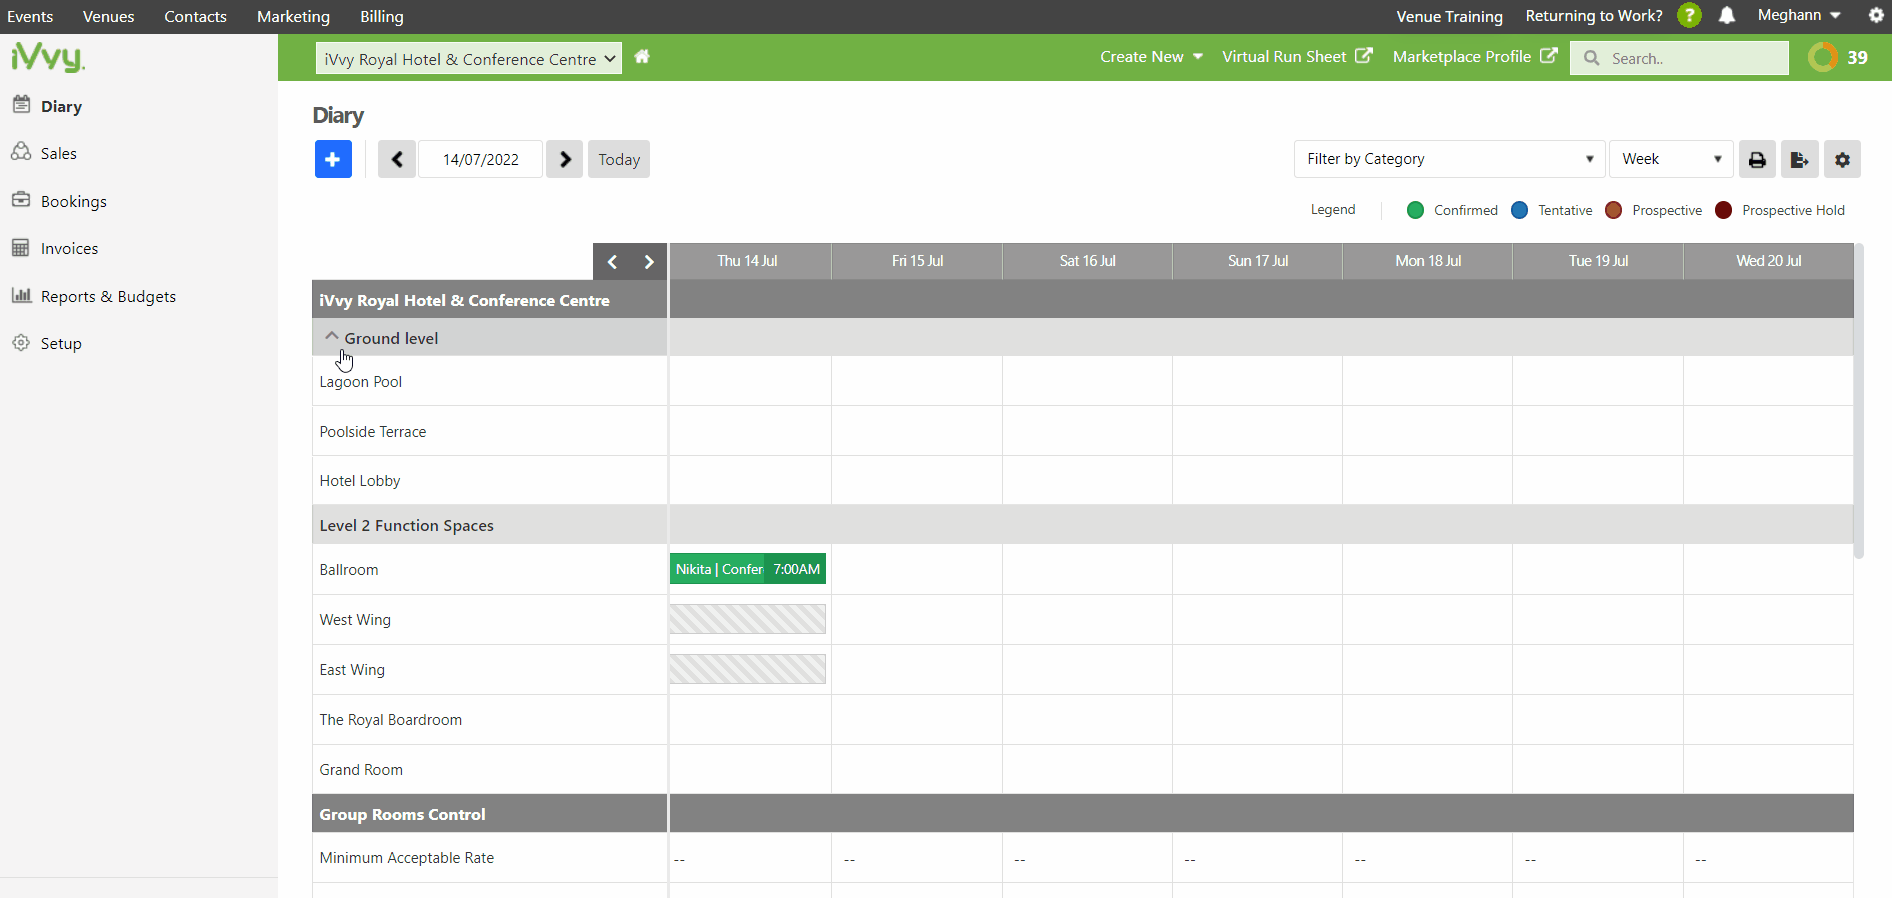Viewport: 1892px width, 898px height.
Task: Select The Royal Boardroom row label
Action: coord(391,720)
